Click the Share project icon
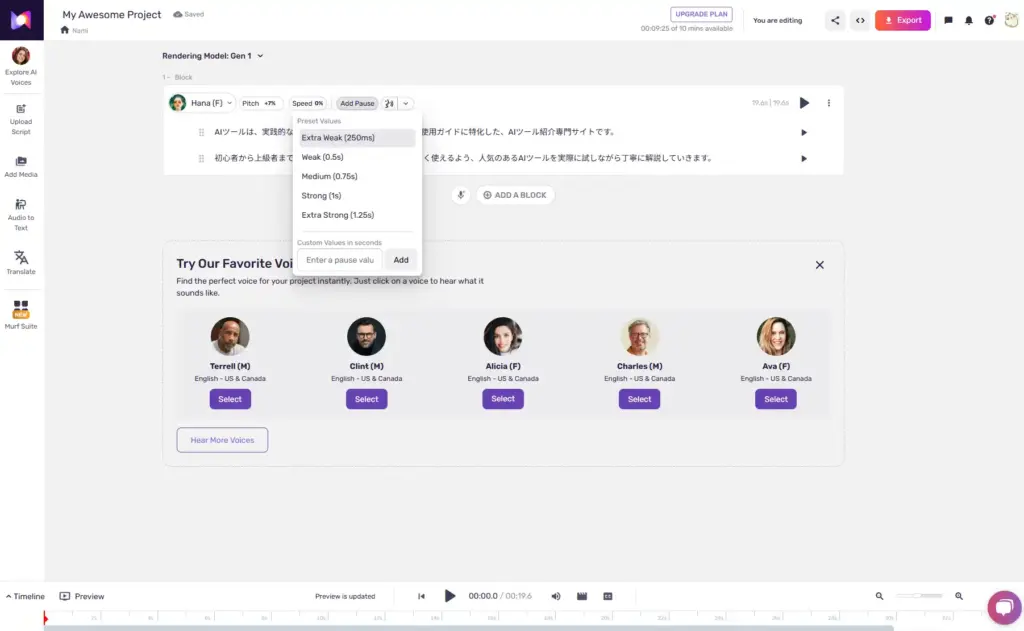Viewport: 1024px width, 631px height. click(x=835, y=20)
